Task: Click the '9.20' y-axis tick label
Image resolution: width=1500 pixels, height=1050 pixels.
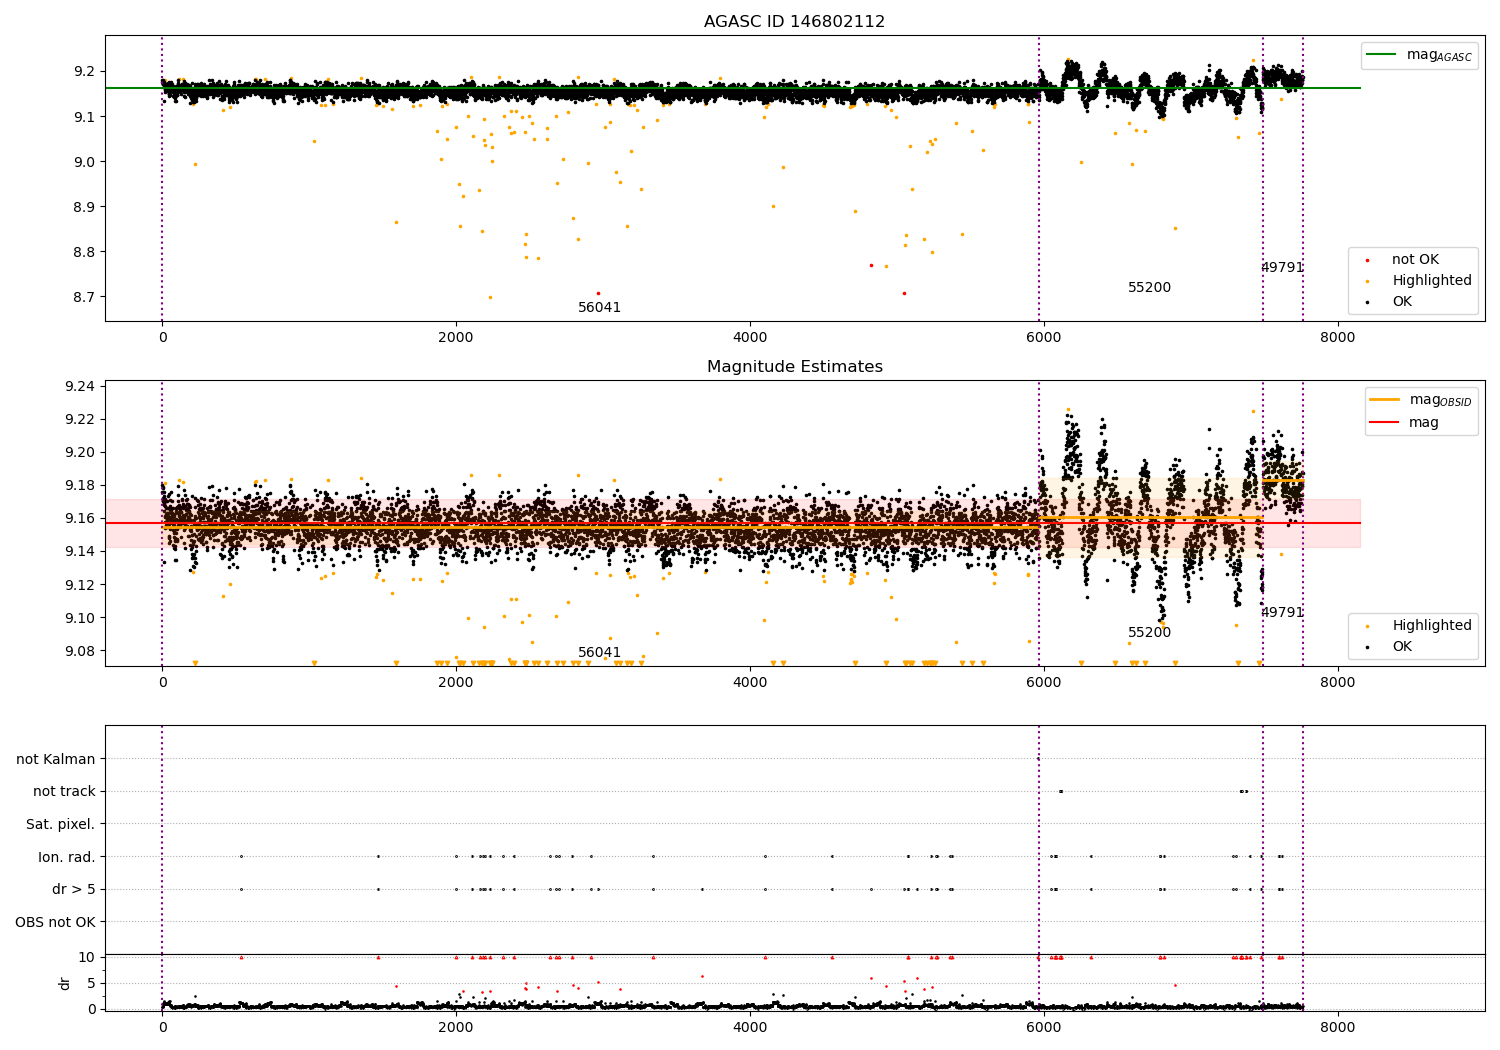Action: [80, 453]
